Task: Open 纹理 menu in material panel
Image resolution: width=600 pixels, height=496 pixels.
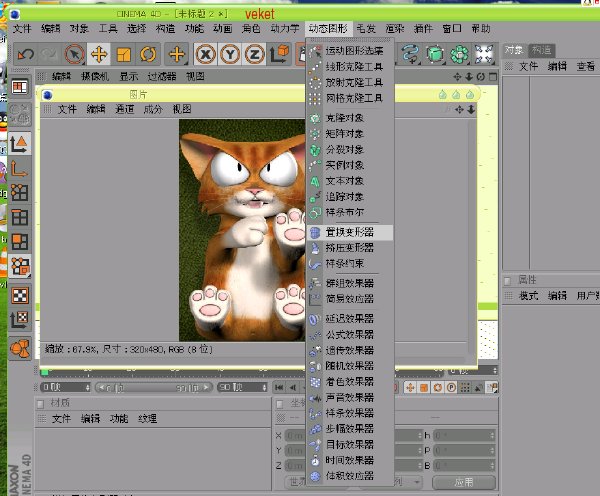Action: coord(147,418)
